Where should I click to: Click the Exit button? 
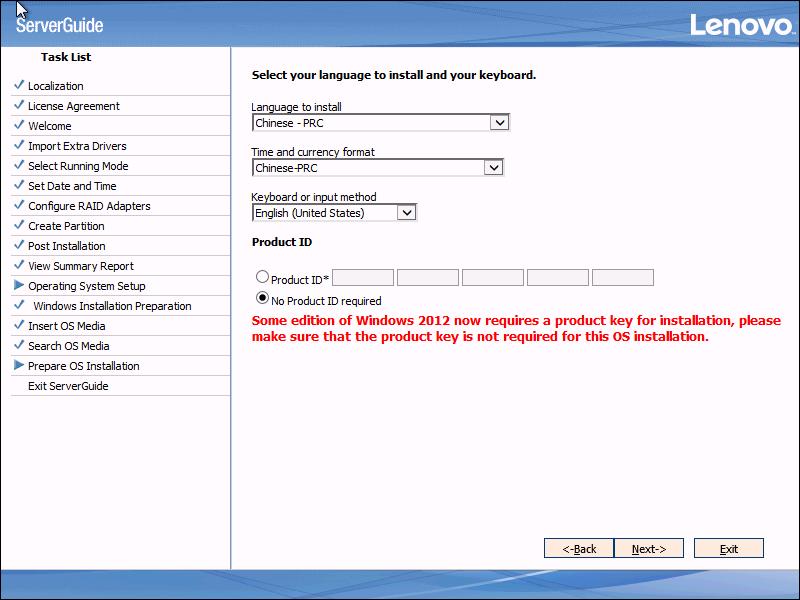click(x=729, y=548)
